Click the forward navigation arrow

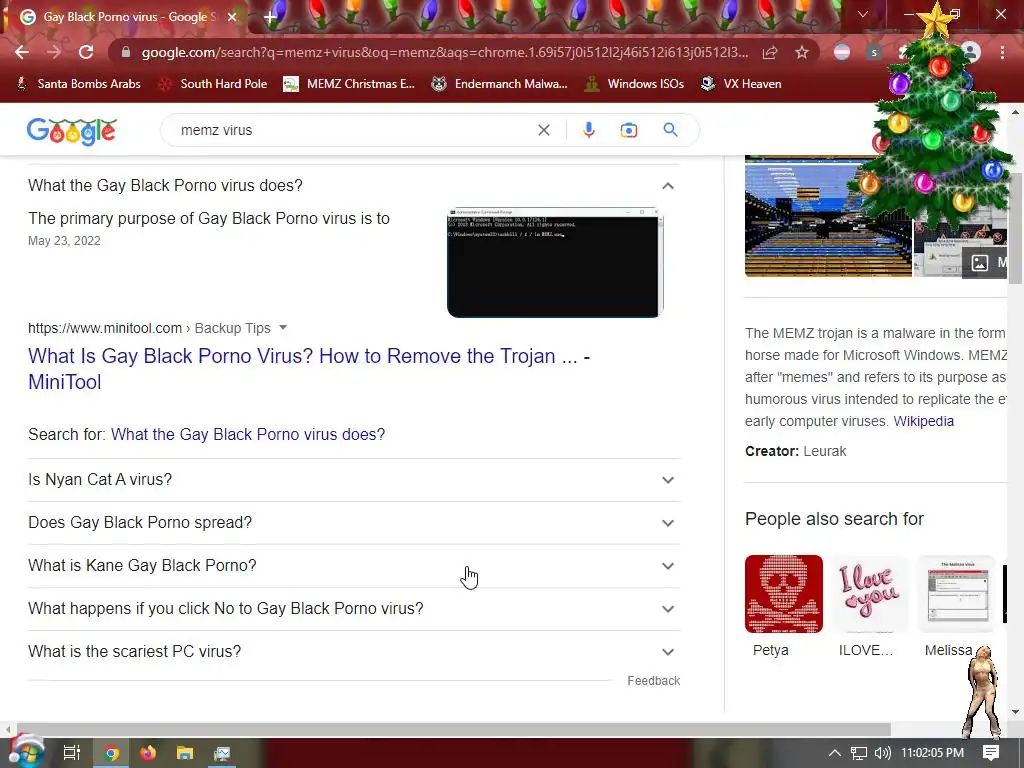(x=54, y=52)
